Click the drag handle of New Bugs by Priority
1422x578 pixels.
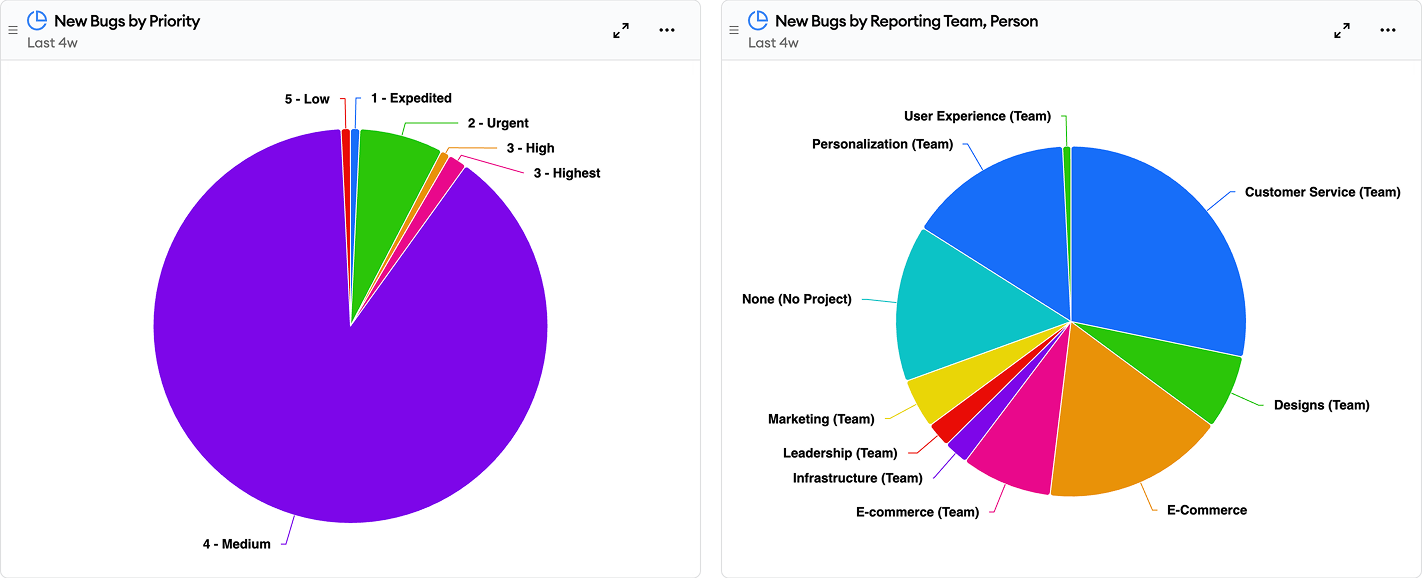point(13,30)
